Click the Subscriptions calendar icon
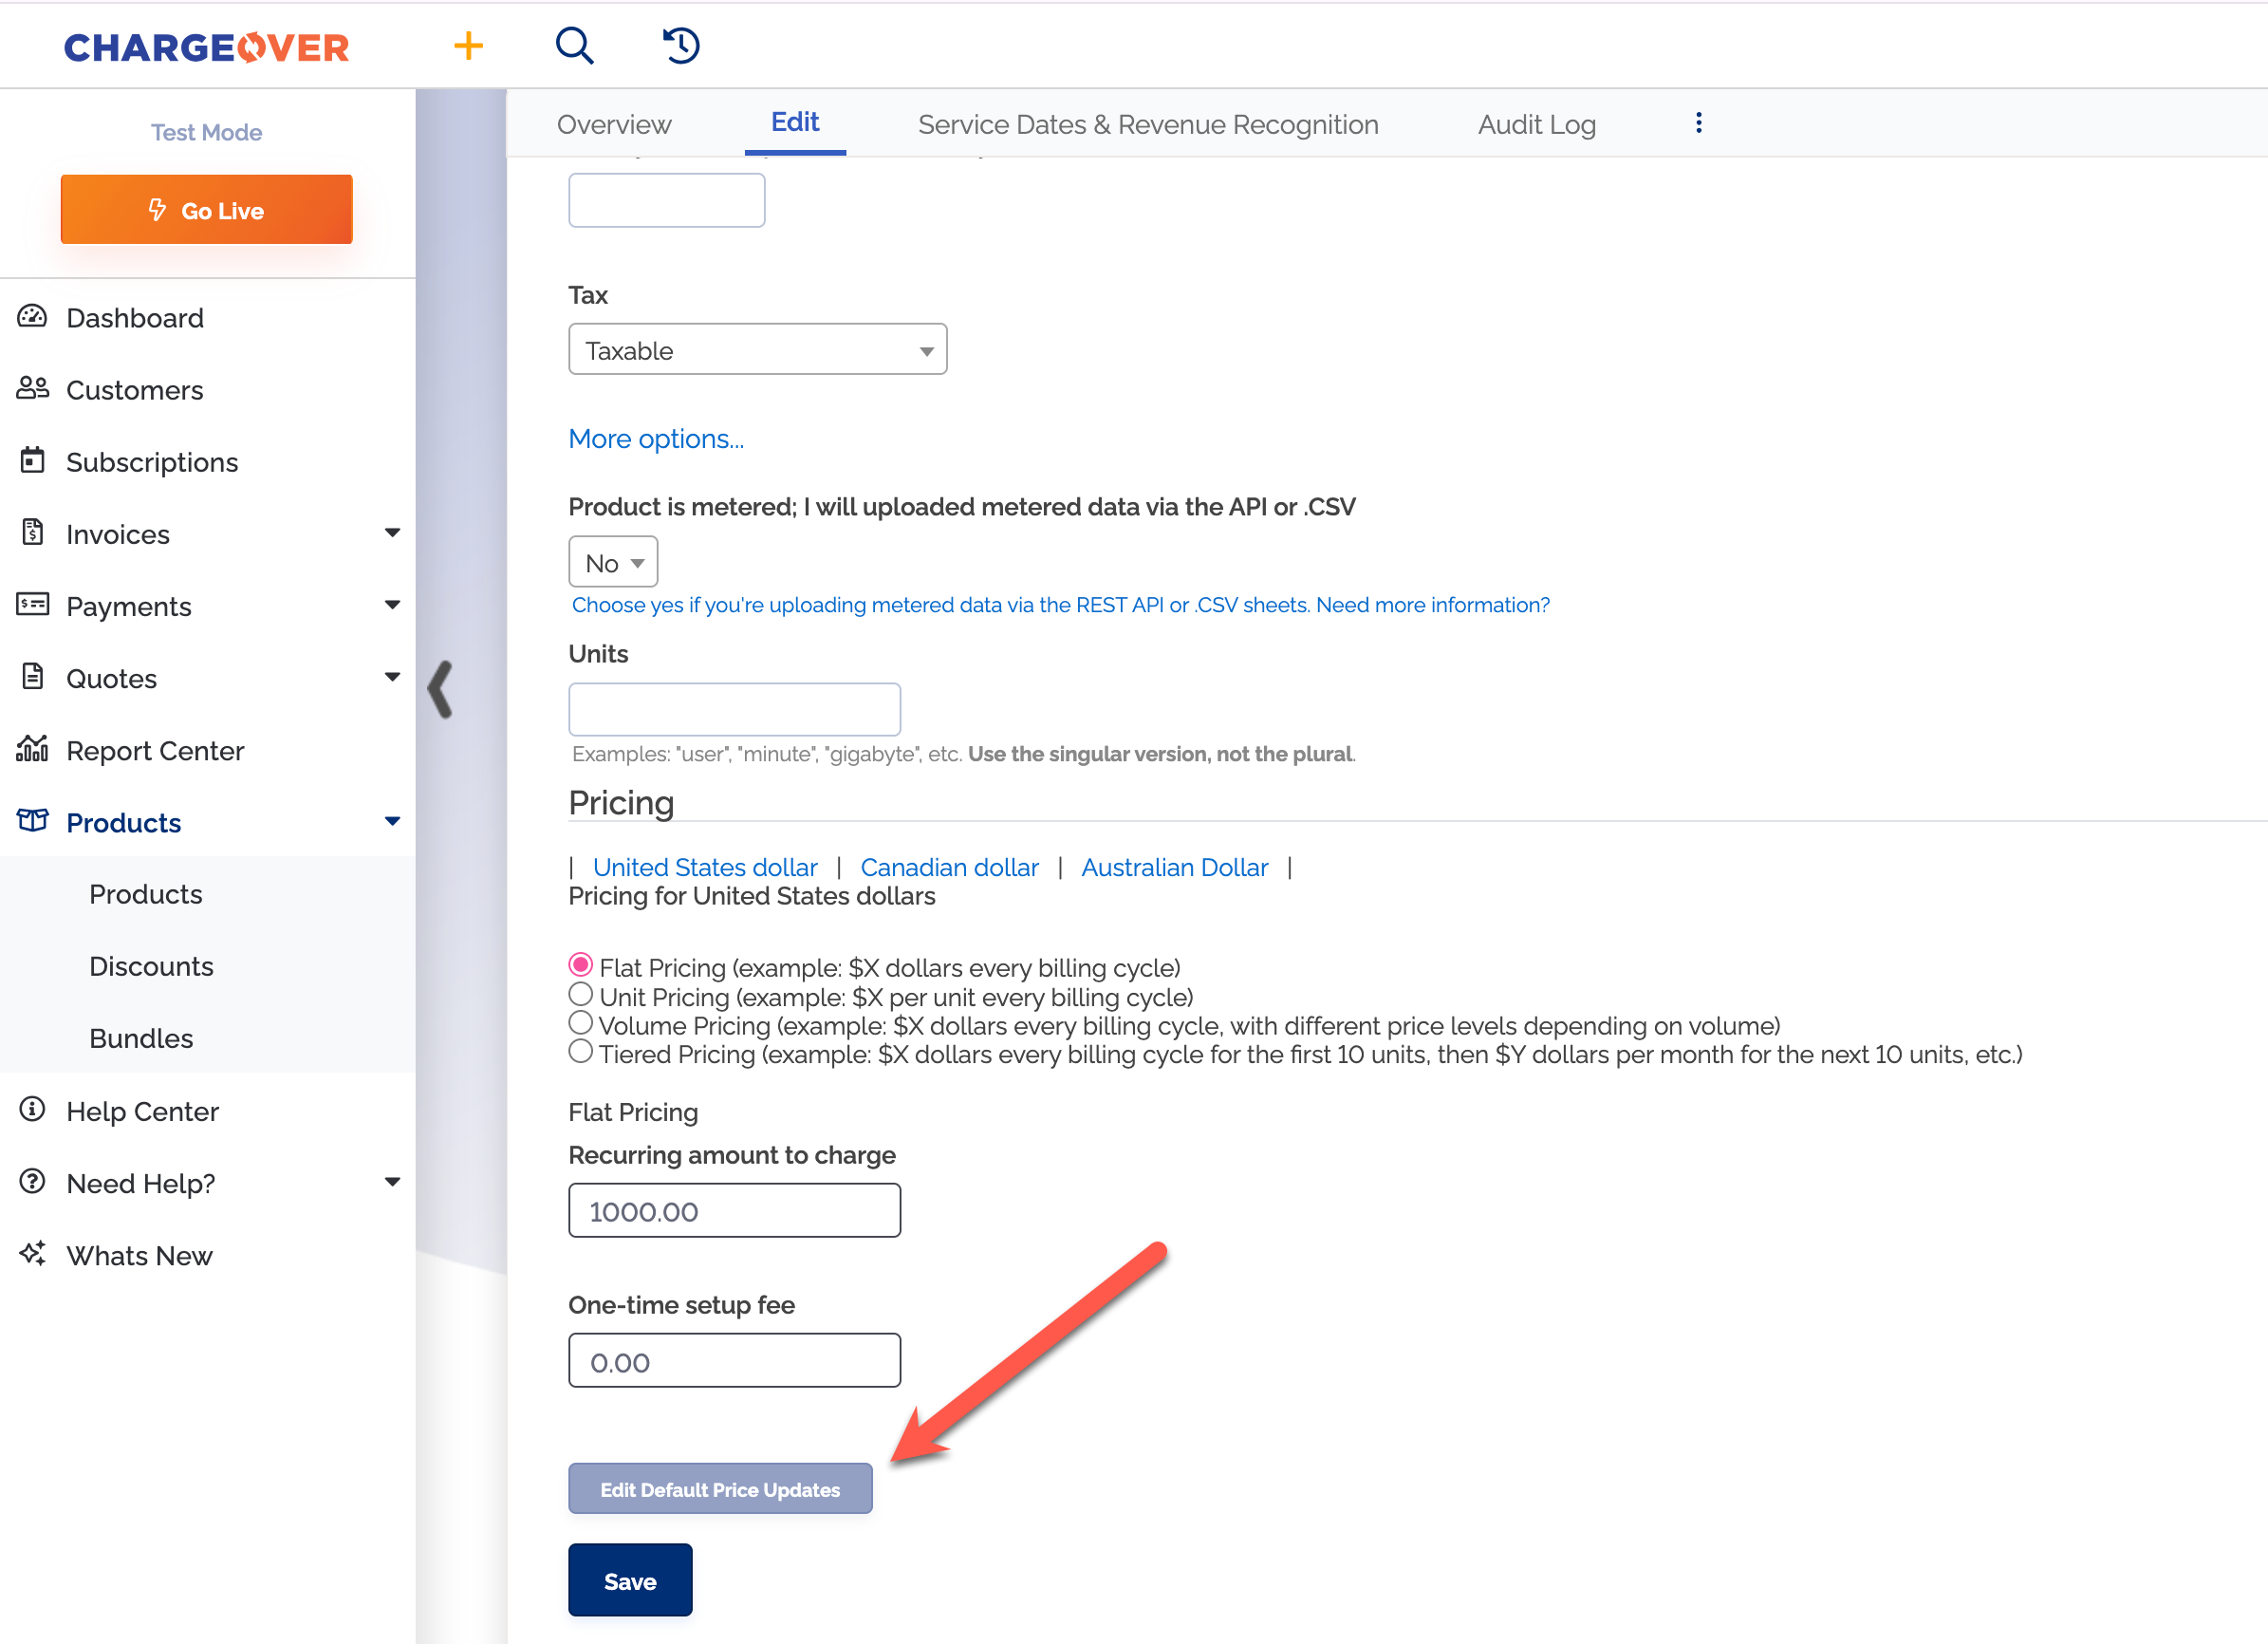The height and width of the screenshot is (1644, 2268). (32, 461)
